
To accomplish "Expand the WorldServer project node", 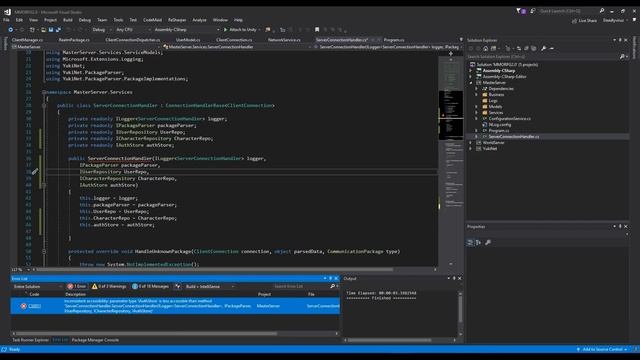I will [471, 142].
